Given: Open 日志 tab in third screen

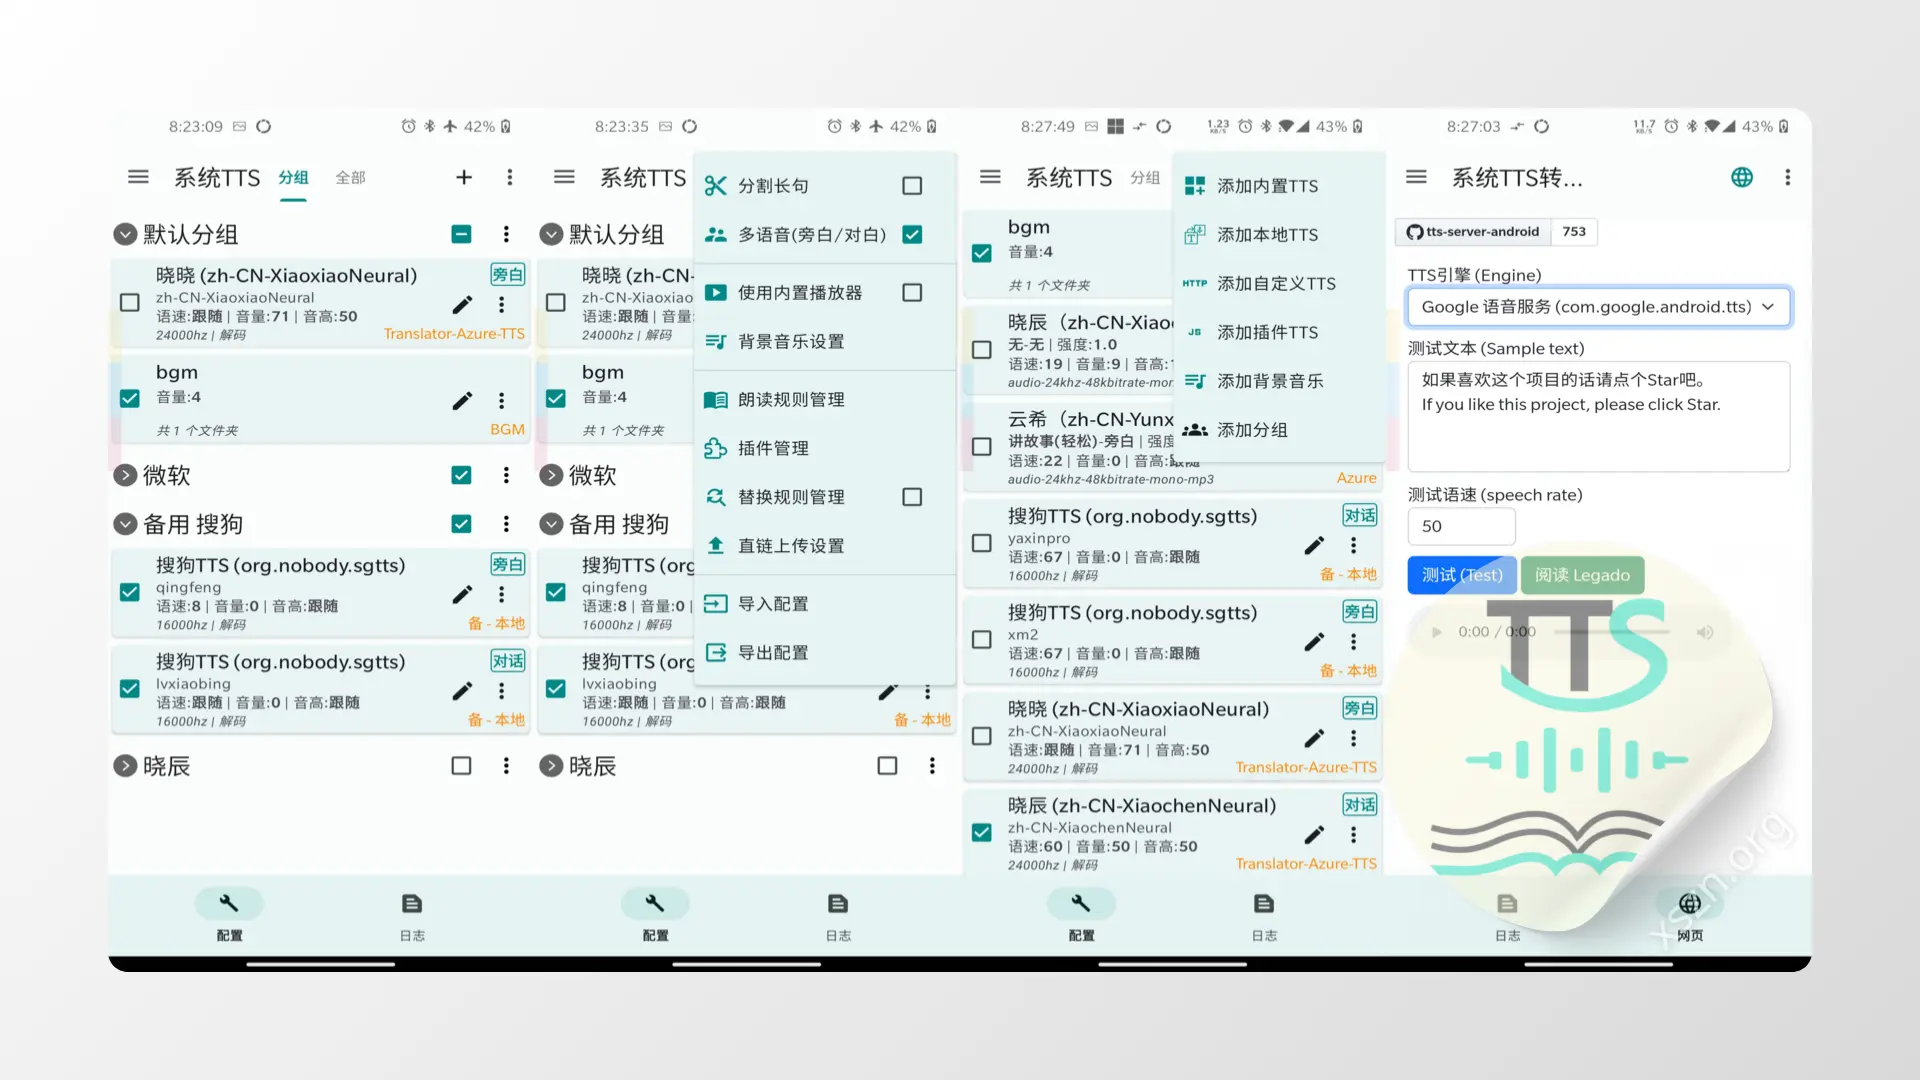Looking at the screenshot, I should 1264,915.
